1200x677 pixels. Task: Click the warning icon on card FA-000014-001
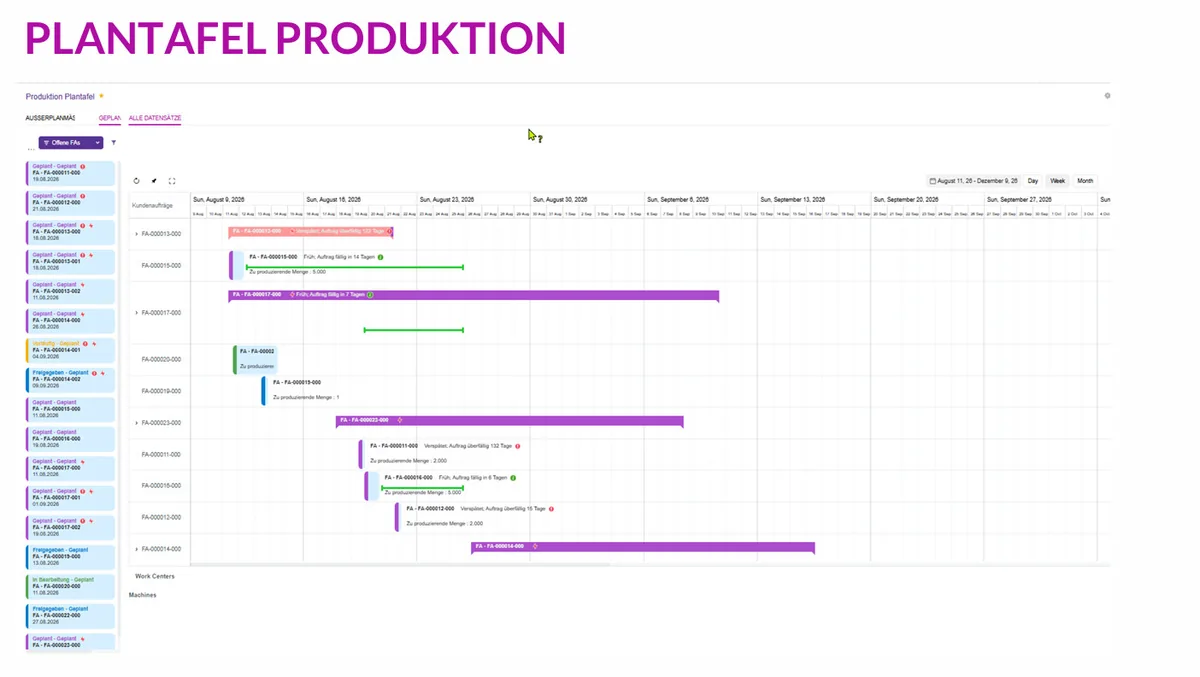point(85,343)
